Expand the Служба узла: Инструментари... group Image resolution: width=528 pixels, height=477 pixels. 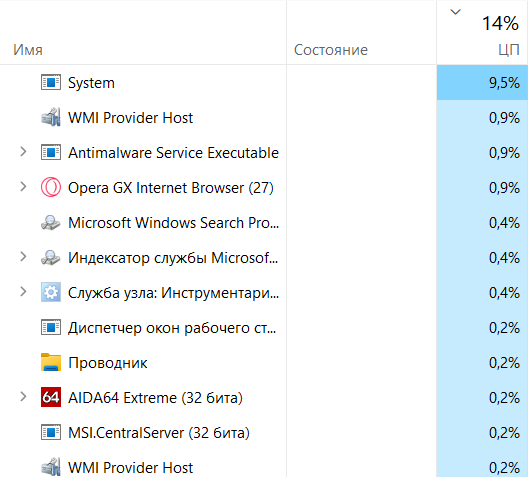coord(23,292)
